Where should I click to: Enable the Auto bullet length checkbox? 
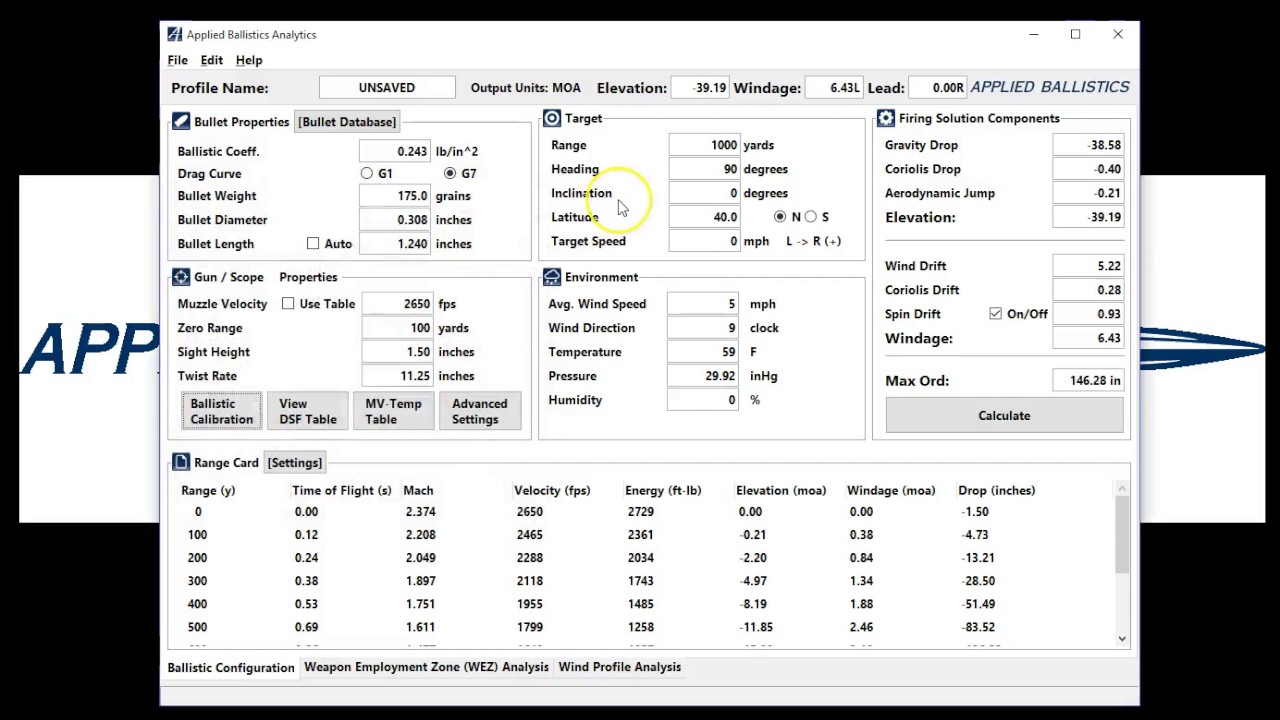pos(313,243)
